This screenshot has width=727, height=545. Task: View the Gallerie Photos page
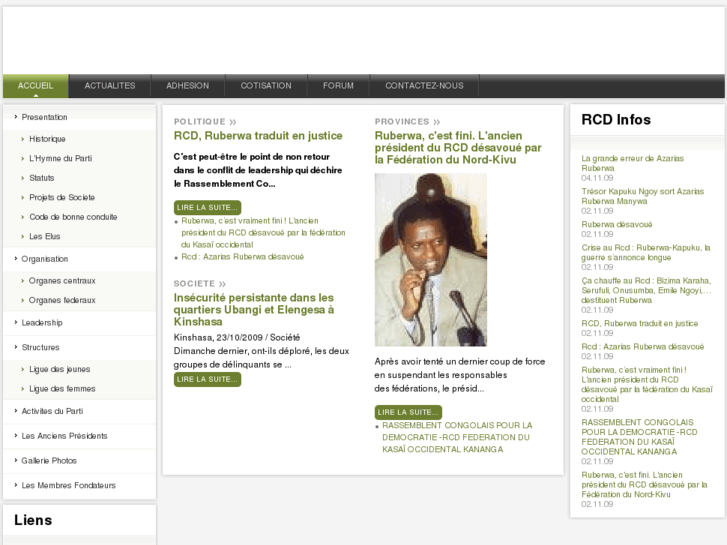point(49,460)
